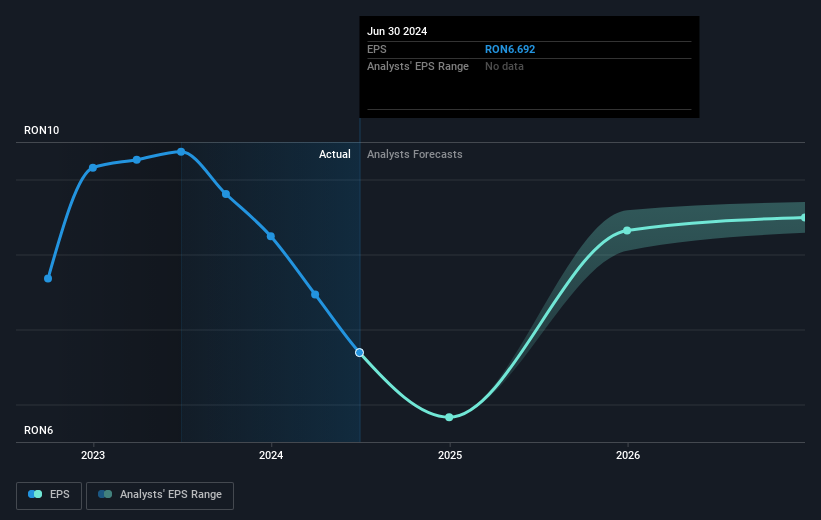Select the Jun 30 2024 highlighted data point
Image resolution: width=821 pixels, height=520 pixels.
[359, 352]
